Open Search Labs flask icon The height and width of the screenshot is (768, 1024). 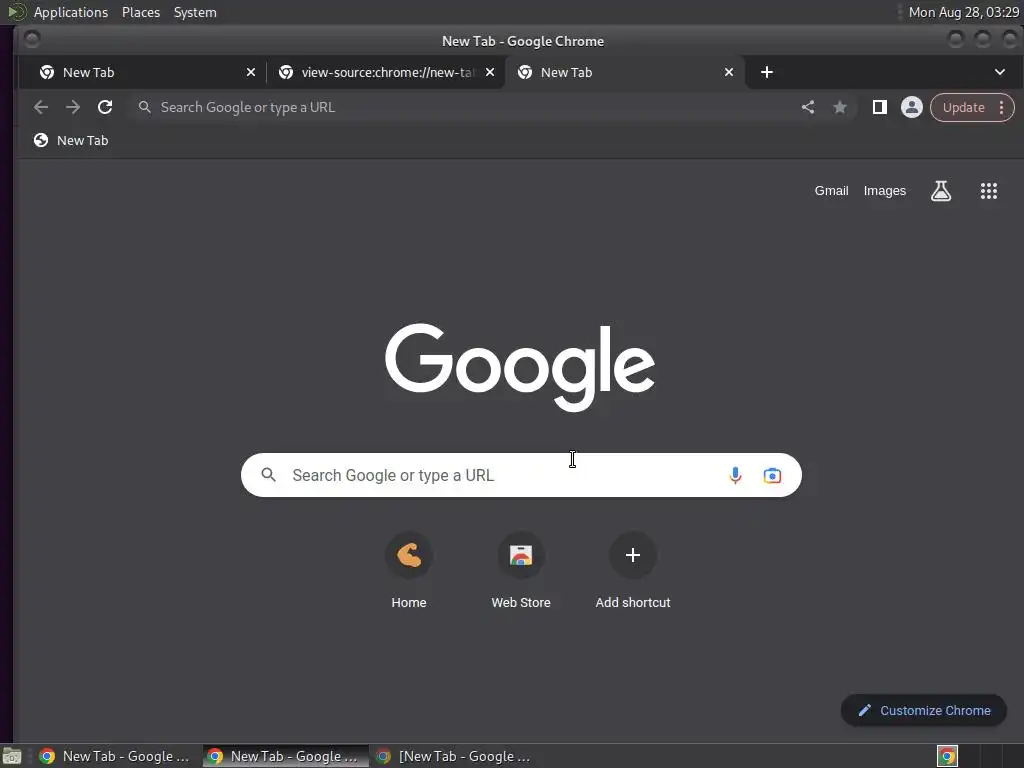click(940, 191)
